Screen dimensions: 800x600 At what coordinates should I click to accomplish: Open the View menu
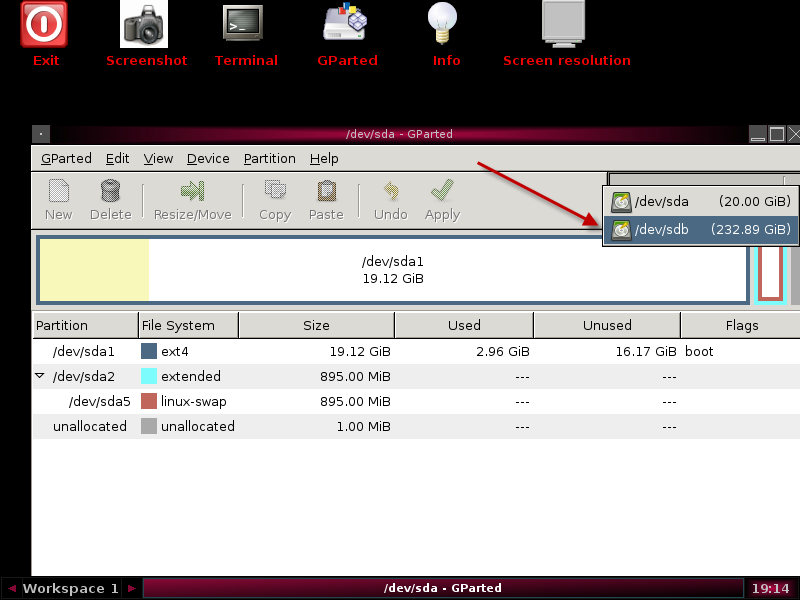(158, 159)
